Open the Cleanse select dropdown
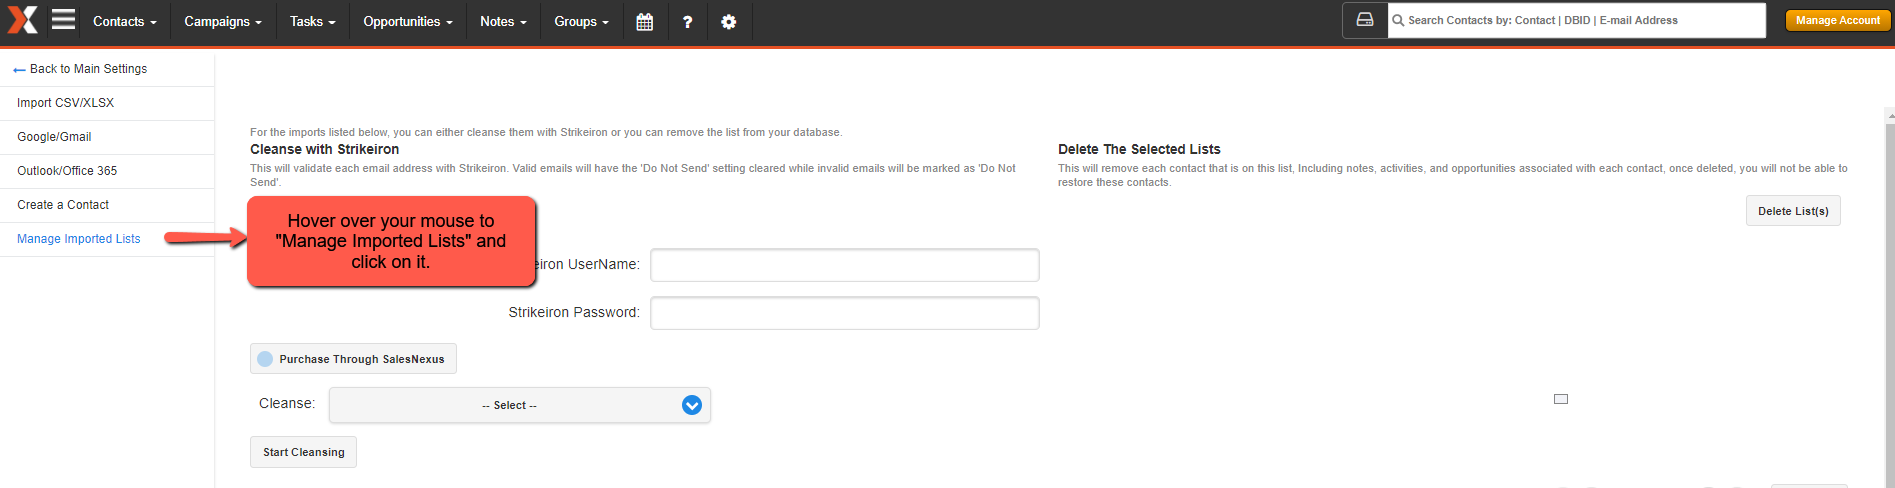Image resolution: width=1895 pixels, height=488 pixels. click(x=520, y=405)
